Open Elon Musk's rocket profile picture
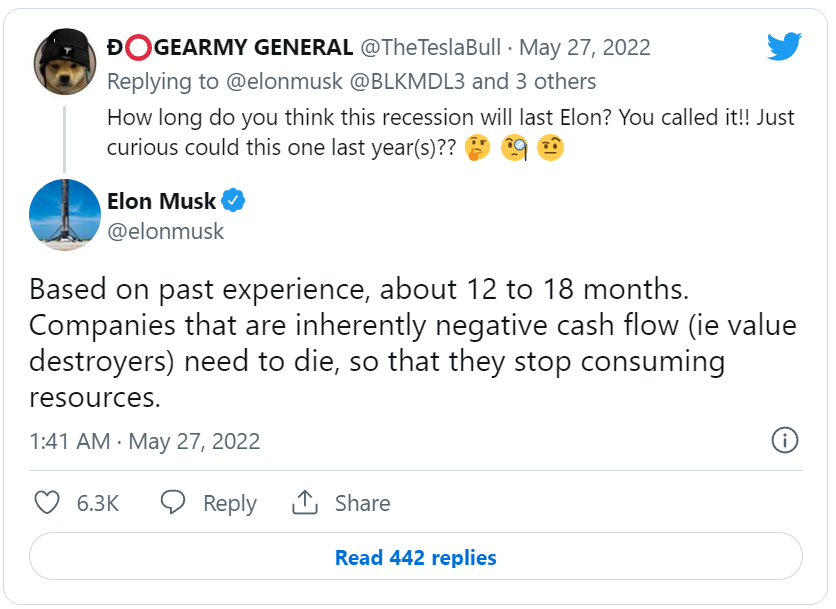836x609 pixels. point(64,215)
